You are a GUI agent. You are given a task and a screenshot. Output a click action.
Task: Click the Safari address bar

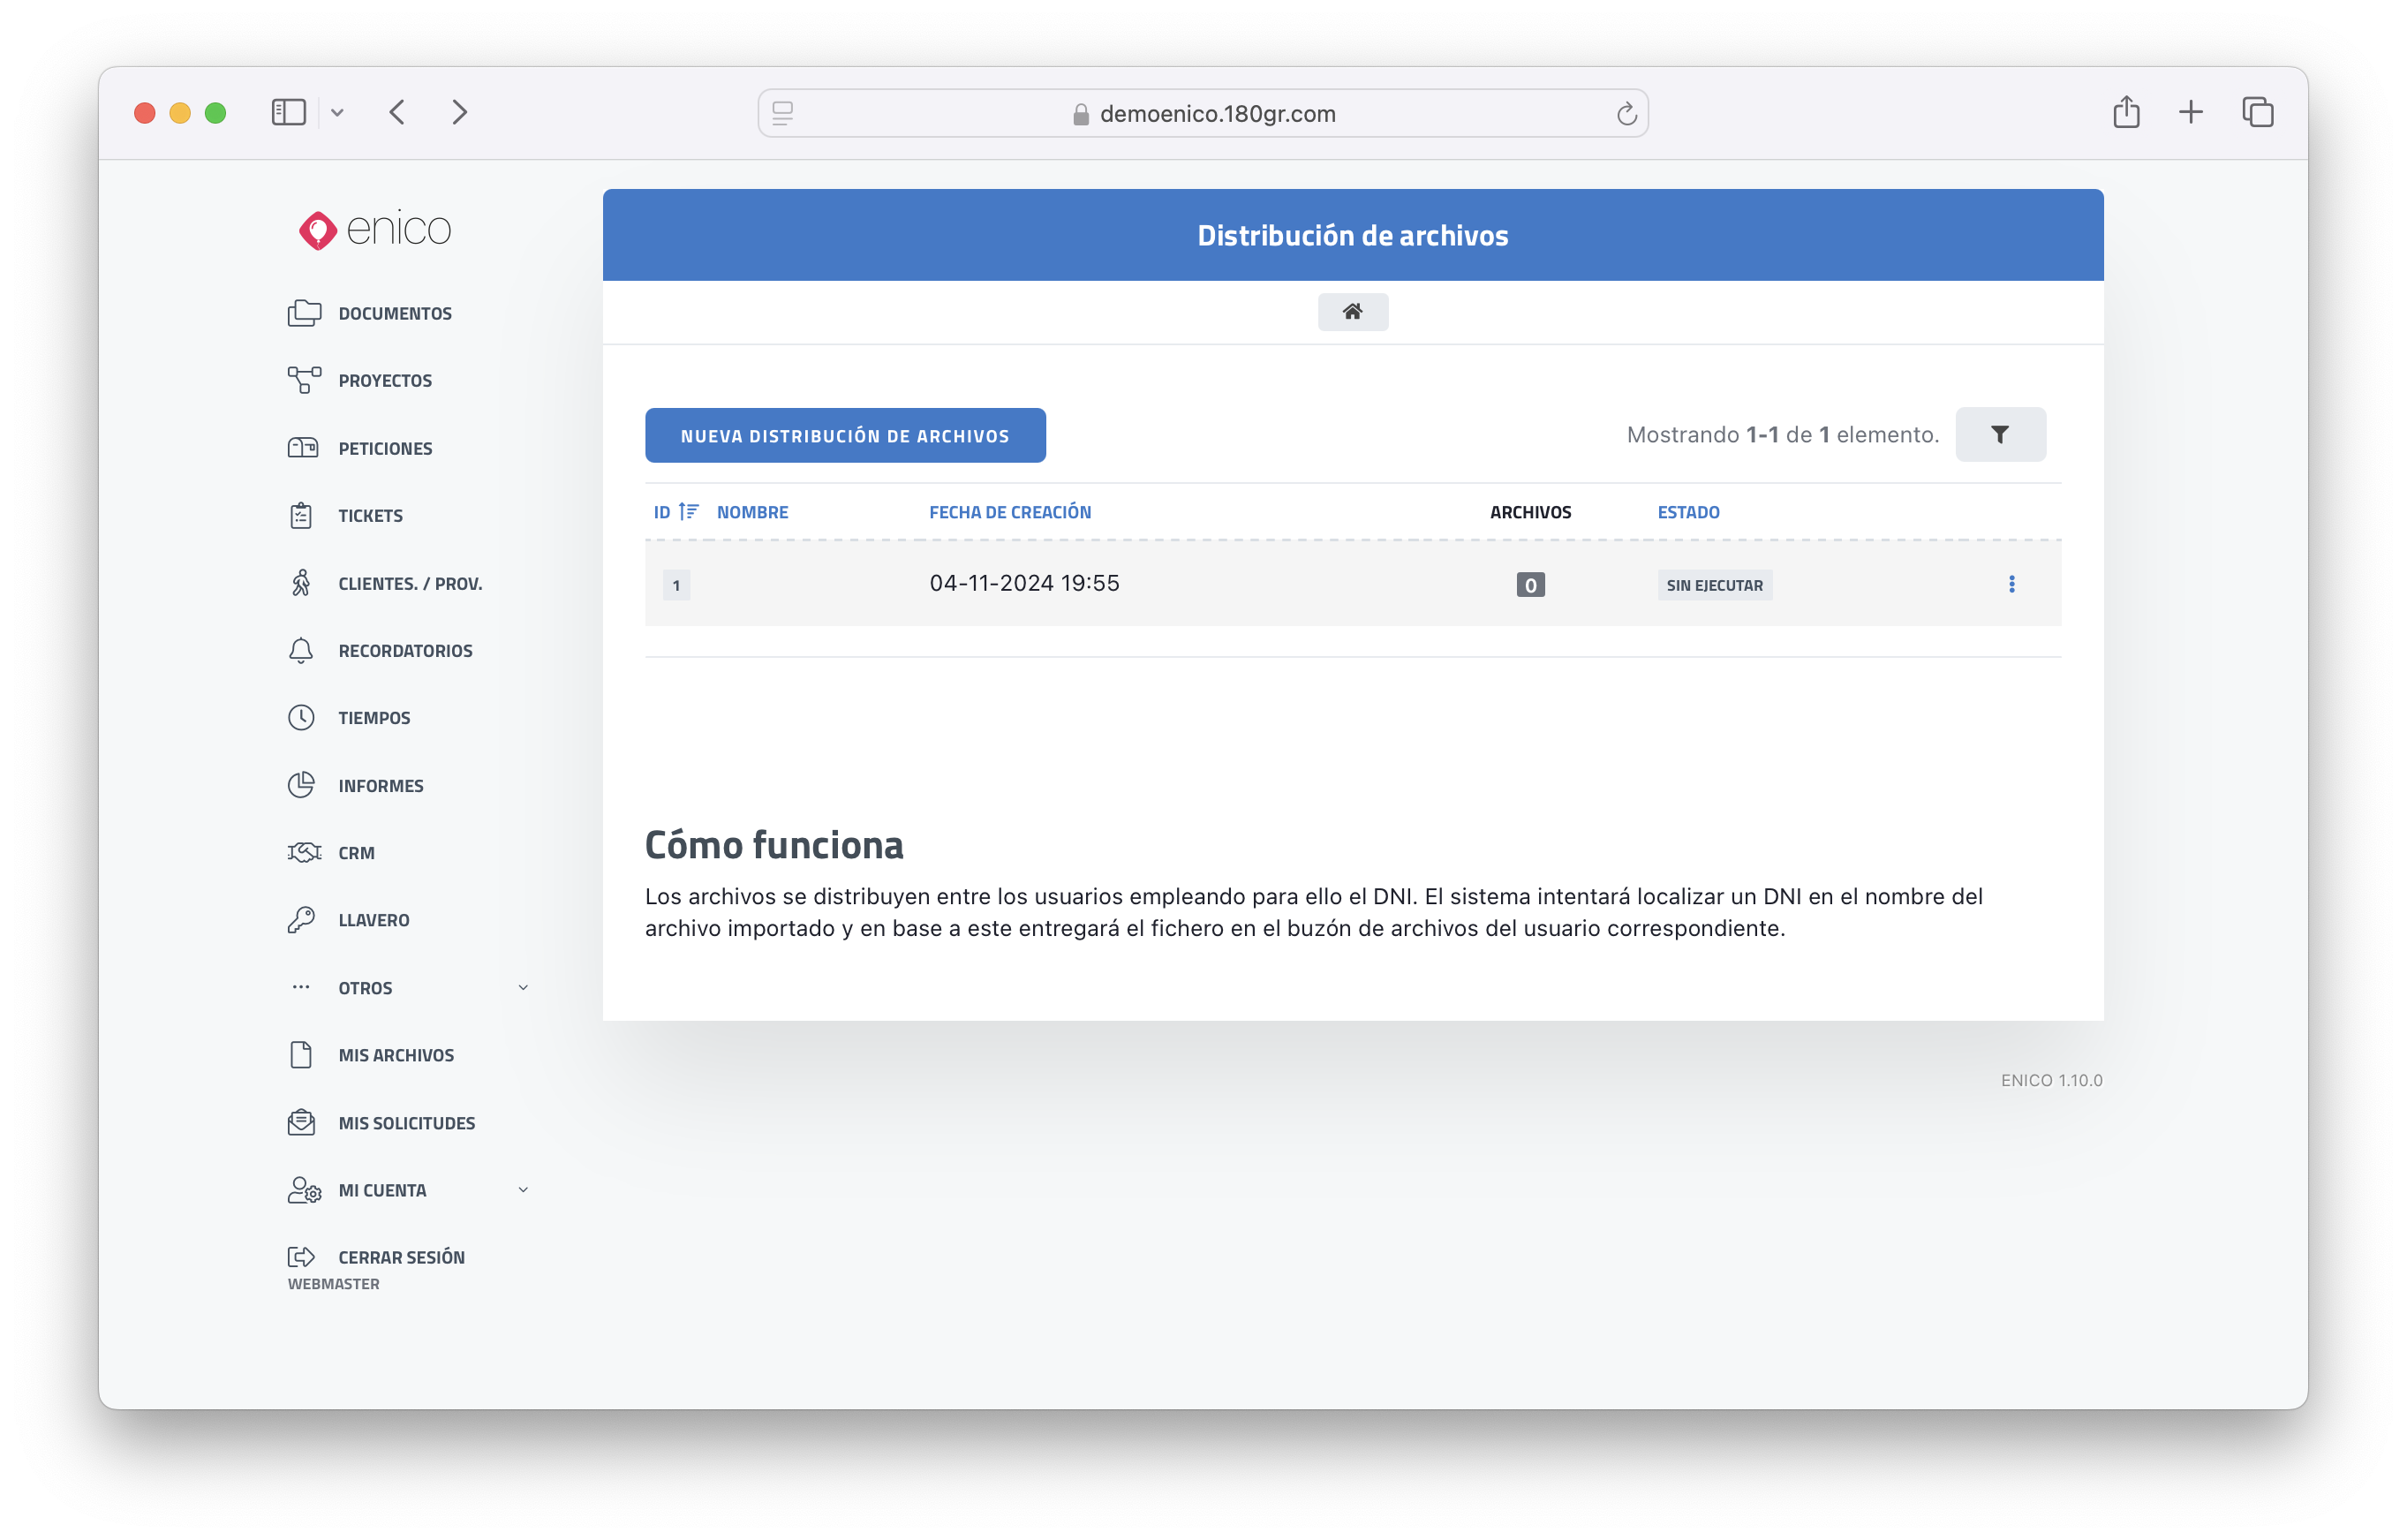point(1202,114)
